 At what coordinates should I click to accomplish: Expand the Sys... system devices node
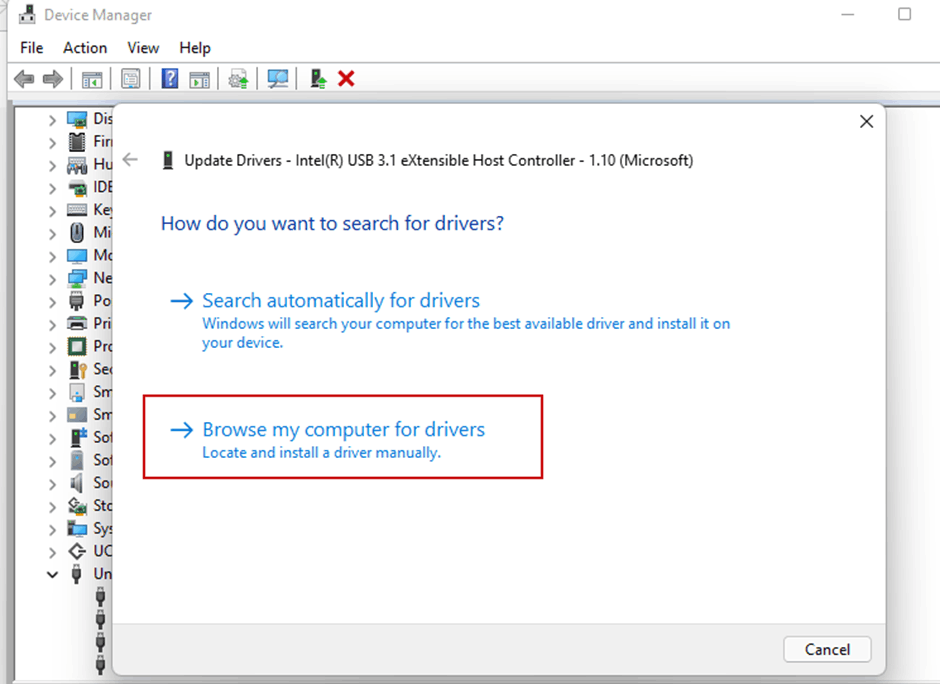(52, 530)
